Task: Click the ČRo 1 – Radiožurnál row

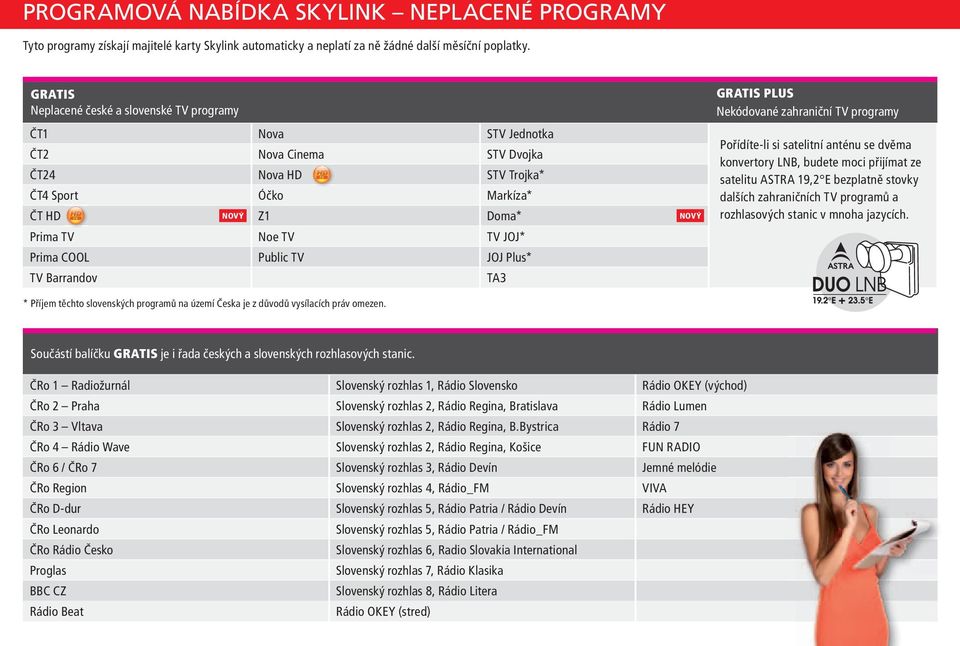Action: [175, 385]
